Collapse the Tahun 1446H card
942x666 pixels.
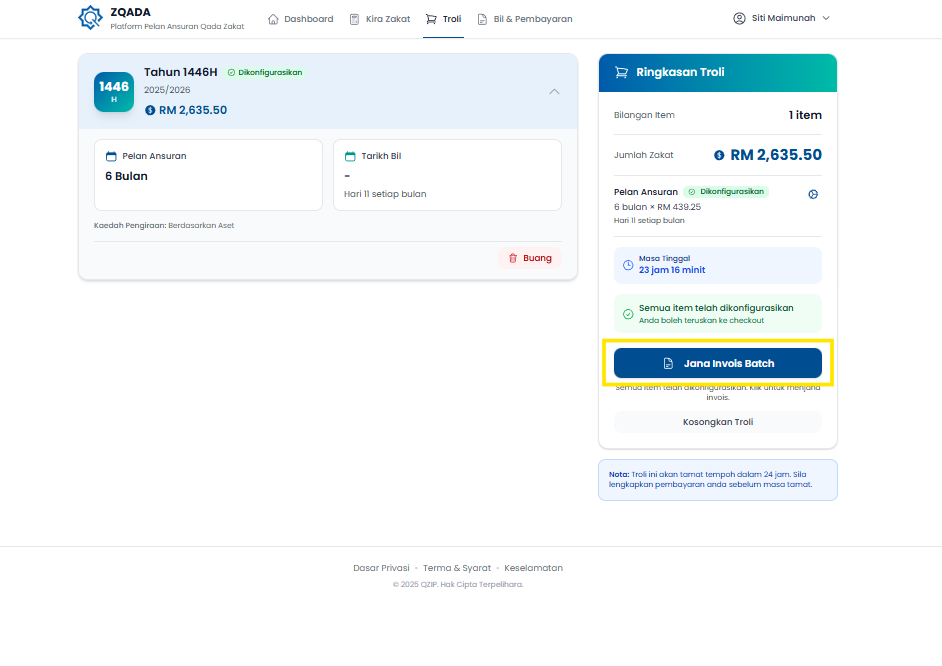(555, 91)
